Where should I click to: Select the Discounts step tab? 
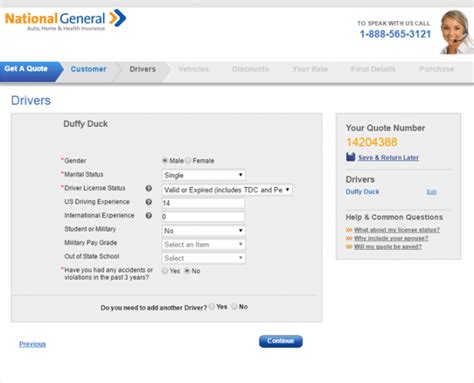(x=250, y=69)
